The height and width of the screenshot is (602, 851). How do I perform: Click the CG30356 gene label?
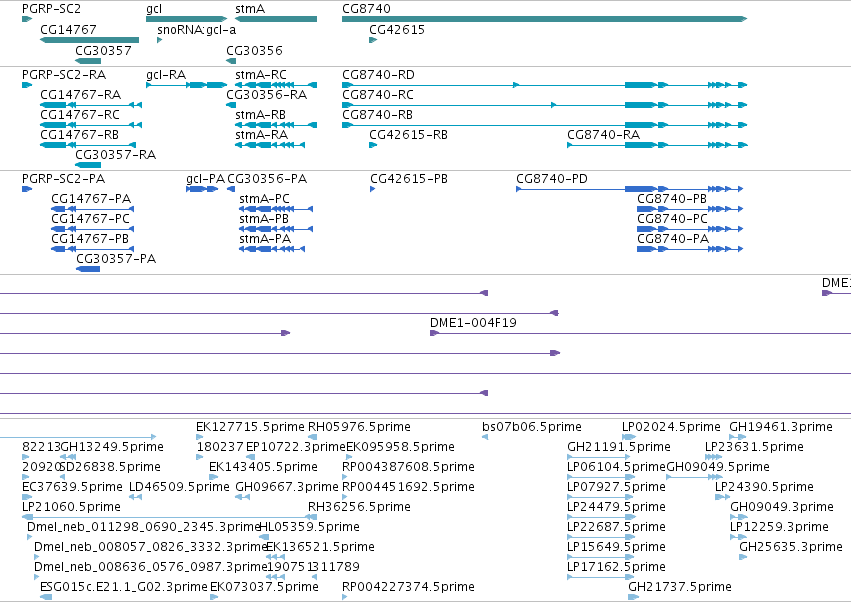click(x=255, y=50)
